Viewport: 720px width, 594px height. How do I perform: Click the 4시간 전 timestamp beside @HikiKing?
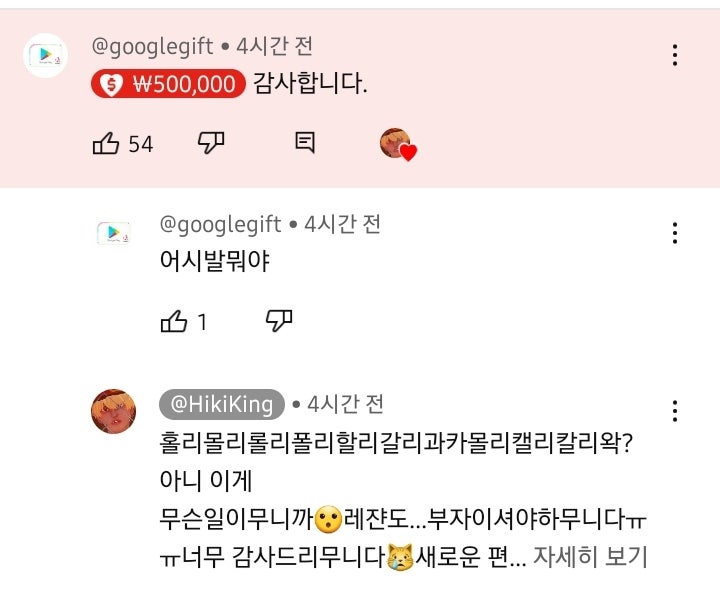pos(346,404)
